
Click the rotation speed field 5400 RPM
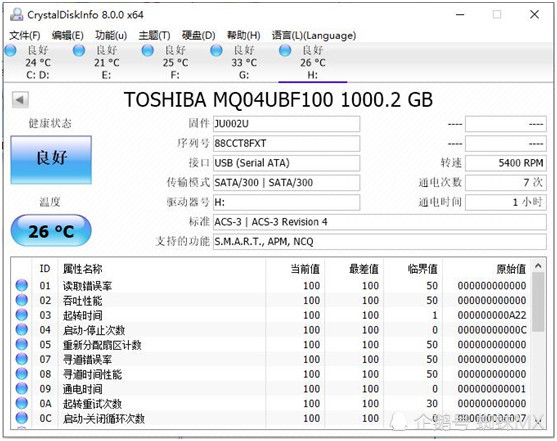[506, 163]
